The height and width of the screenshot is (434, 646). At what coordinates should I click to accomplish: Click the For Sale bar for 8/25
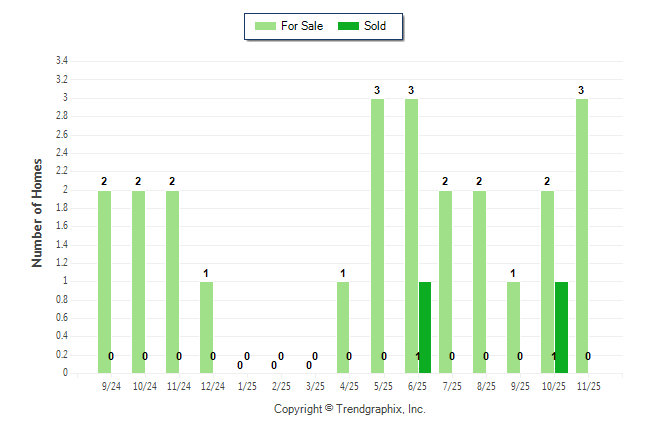tap(479, 282)
